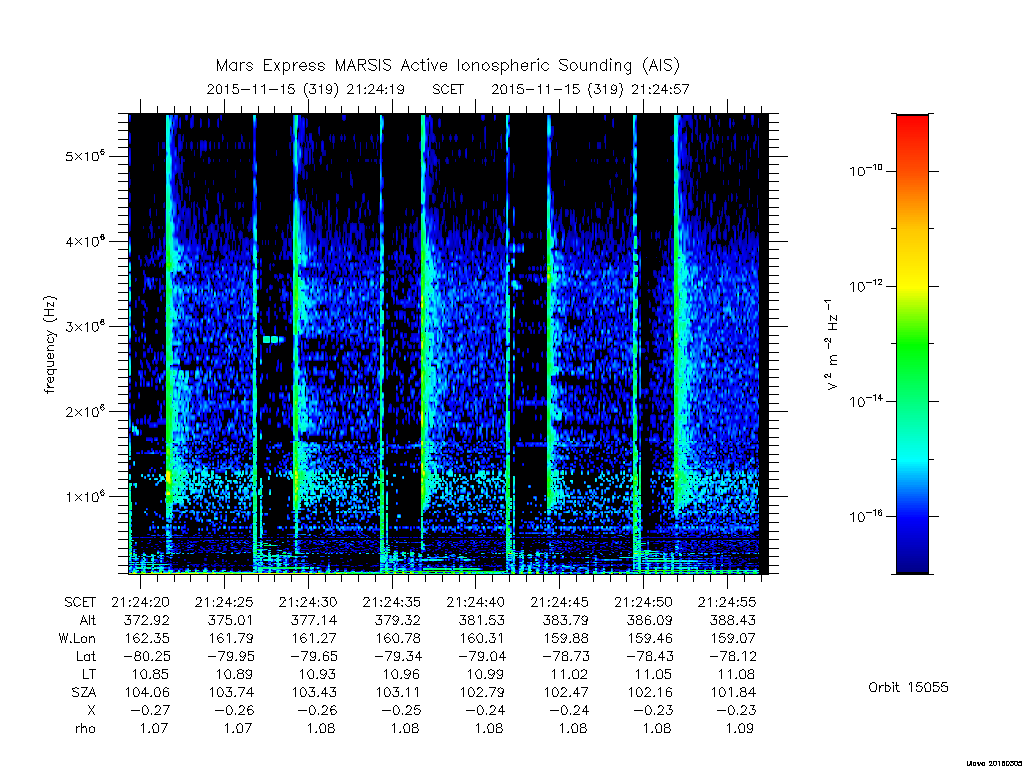Click the 'frequency (Hz)' axis title
The height and width of the screenshot is (768, 1024).
click(50, 345)
